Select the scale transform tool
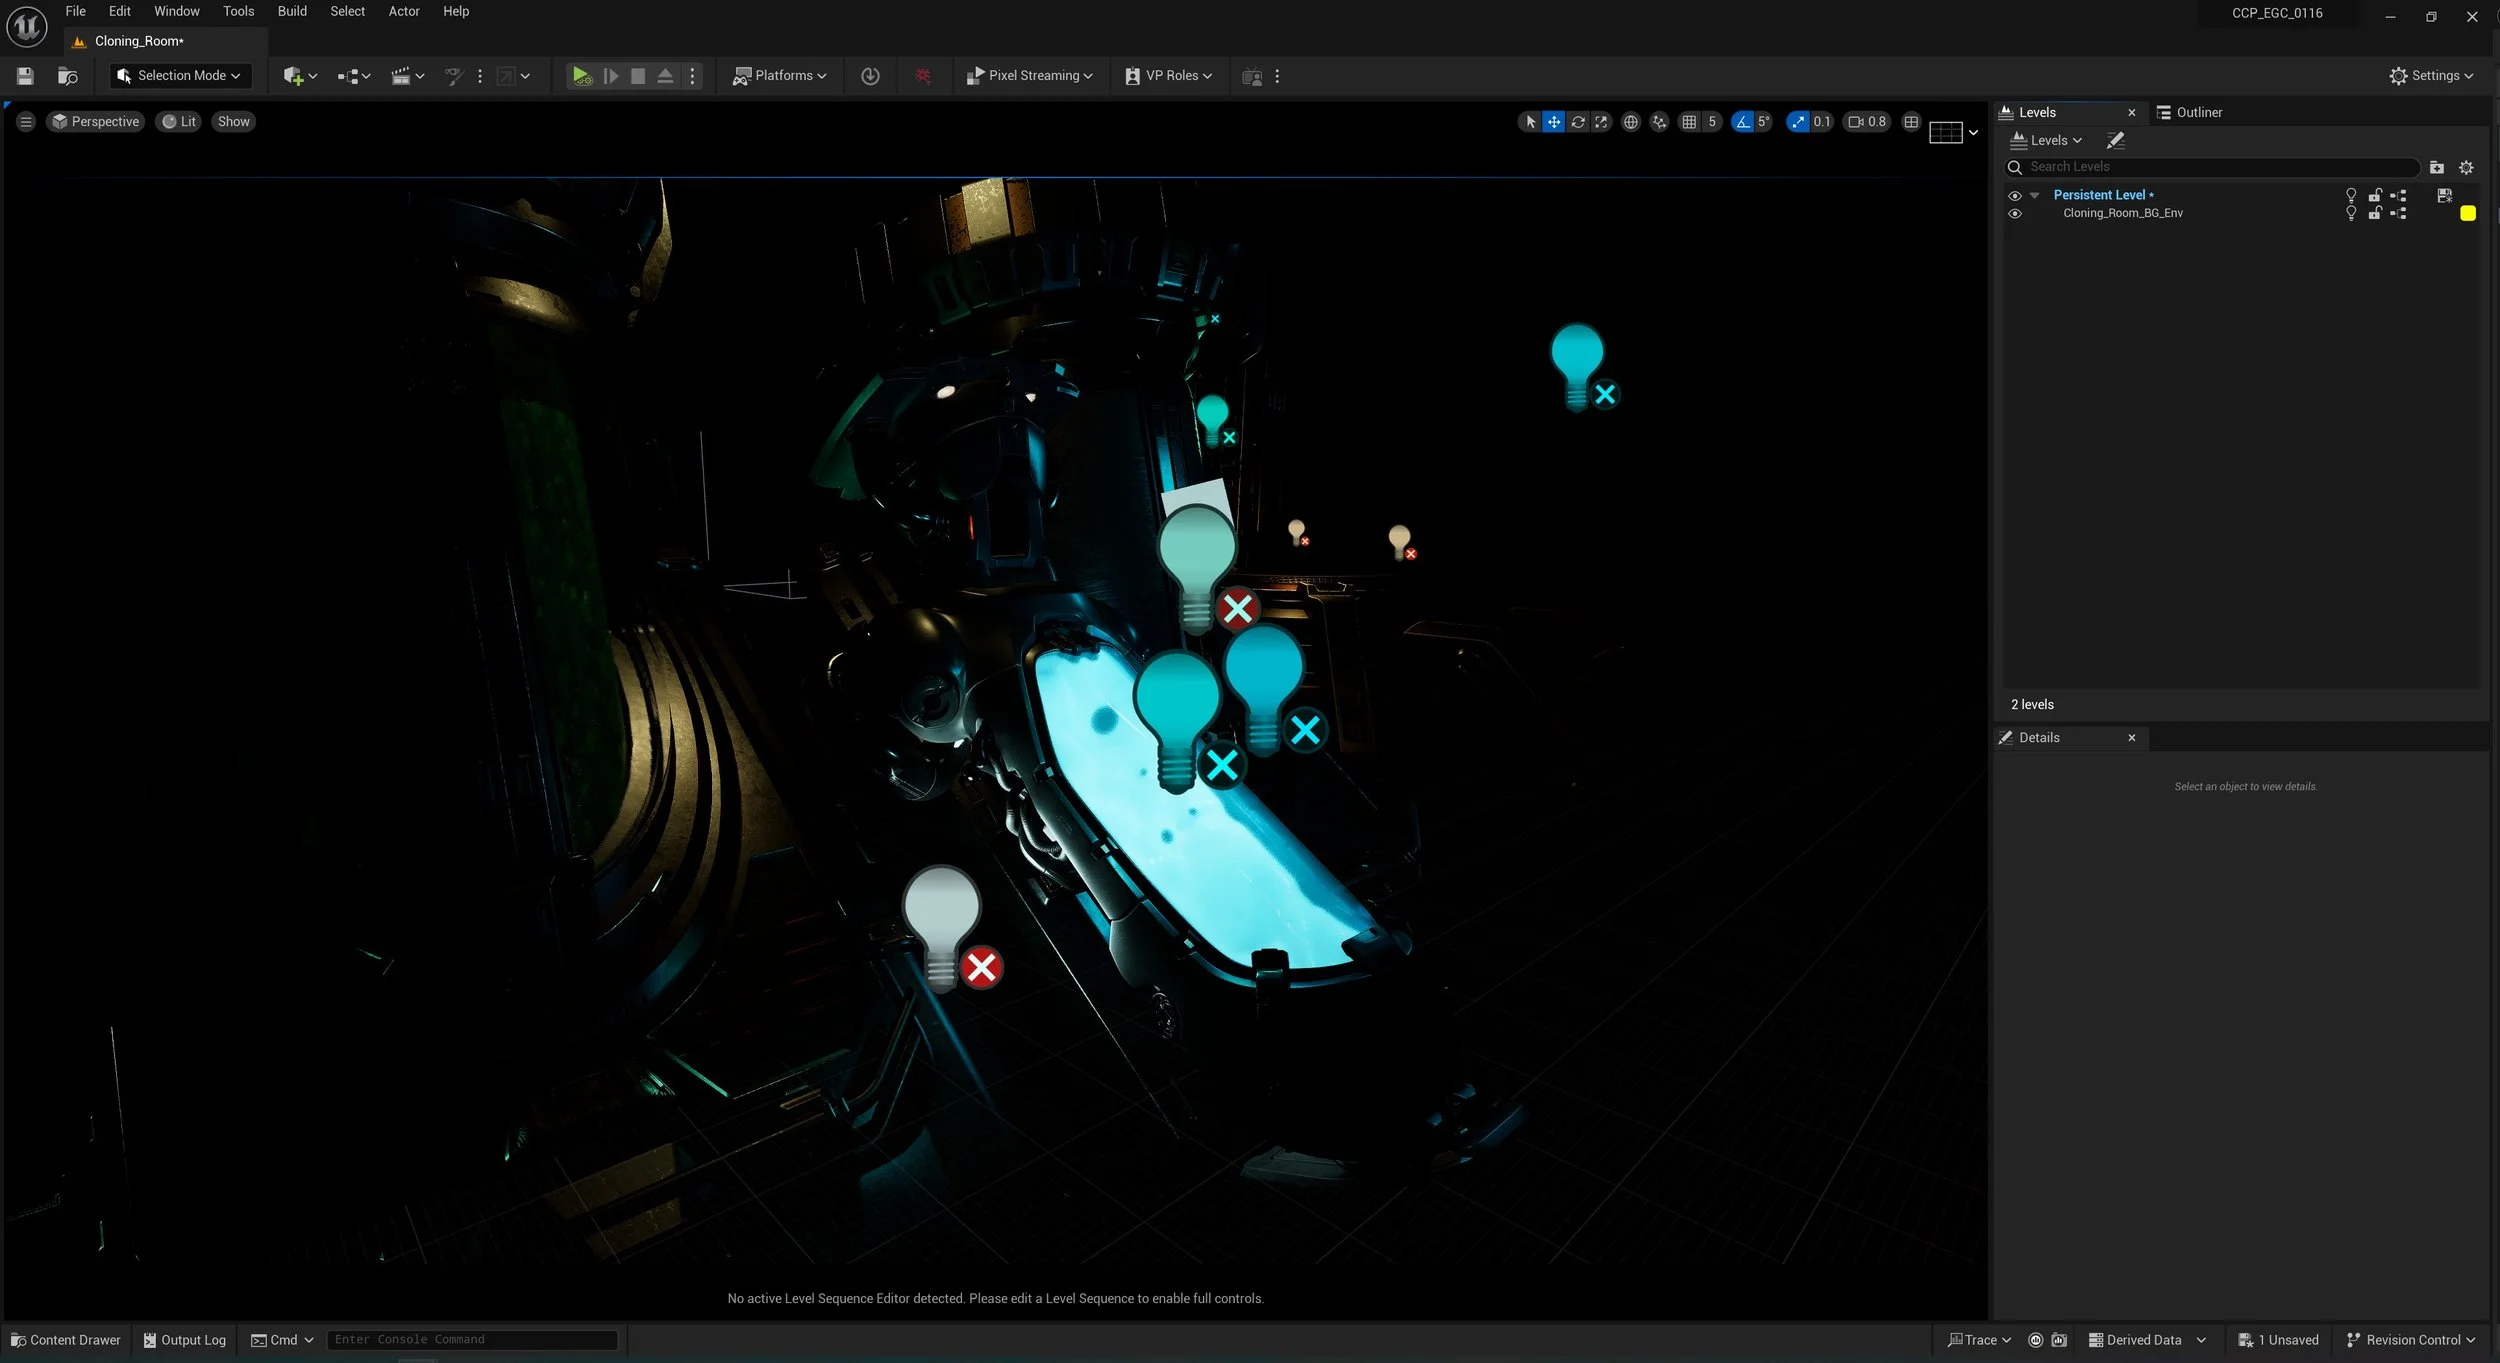The width and height of the screenshot is (2500, 1363). point(1601,122)
